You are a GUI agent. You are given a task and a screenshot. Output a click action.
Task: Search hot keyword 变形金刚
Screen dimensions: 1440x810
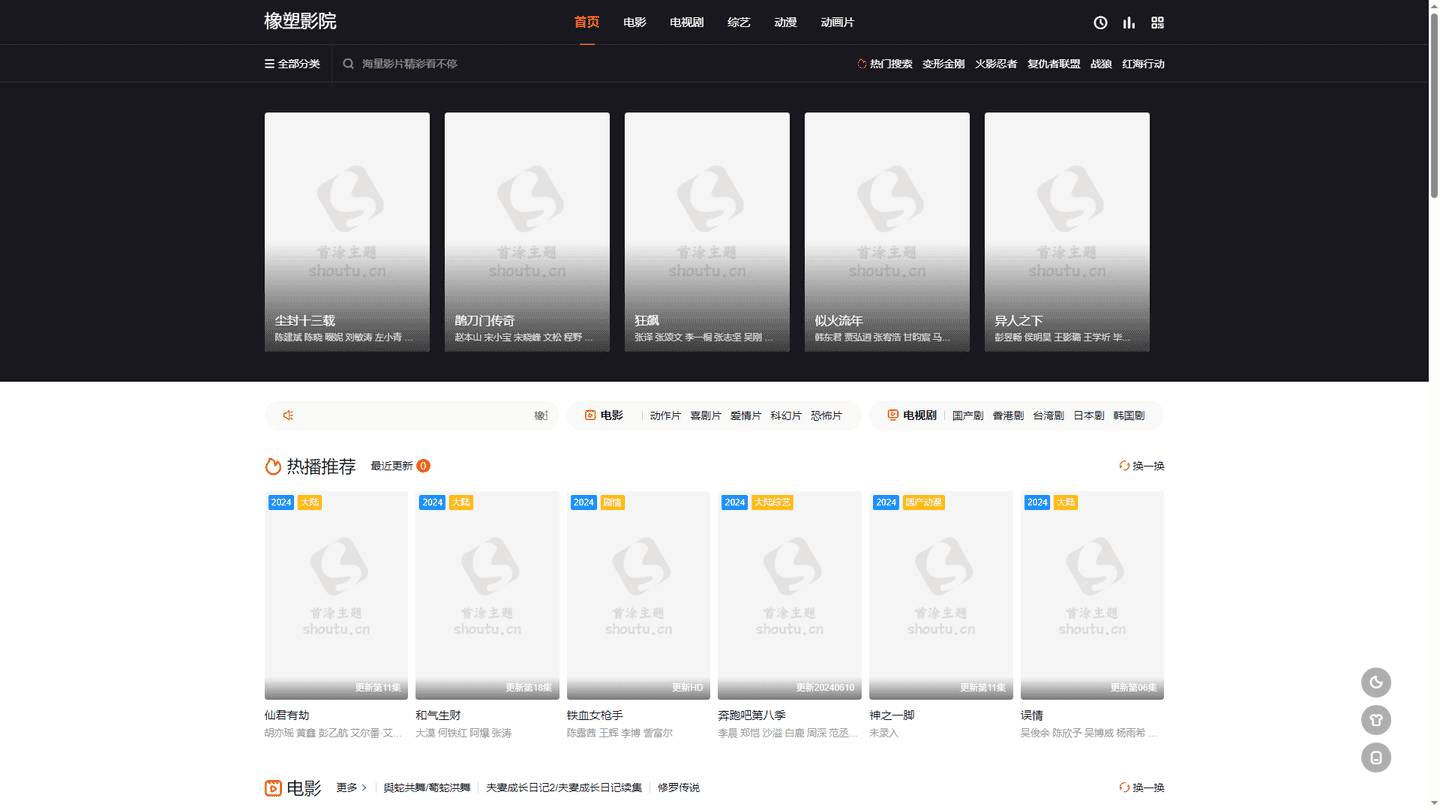click(943, 63)
